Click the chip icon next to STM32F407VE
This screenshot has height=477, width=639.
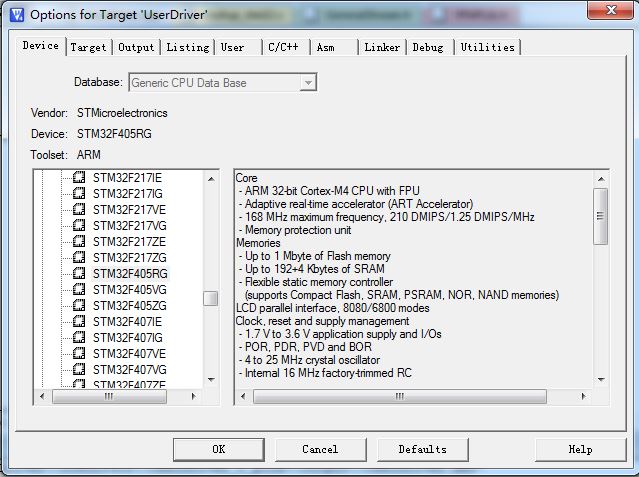click(79, 353)
